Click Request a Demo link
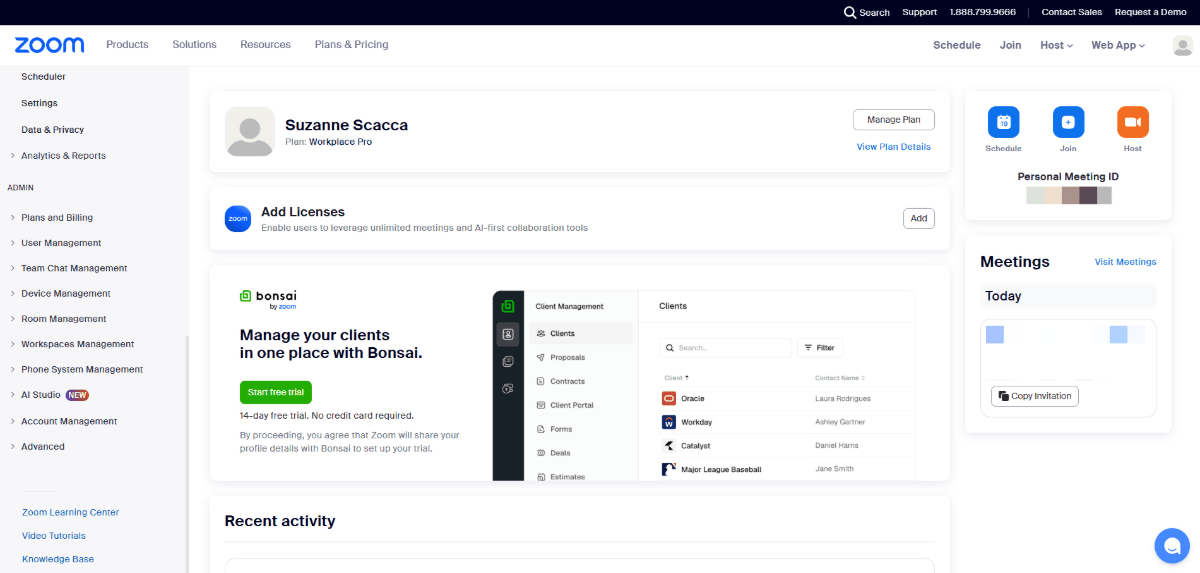This screenshot has height=573, width=1200. (1151, 12)
